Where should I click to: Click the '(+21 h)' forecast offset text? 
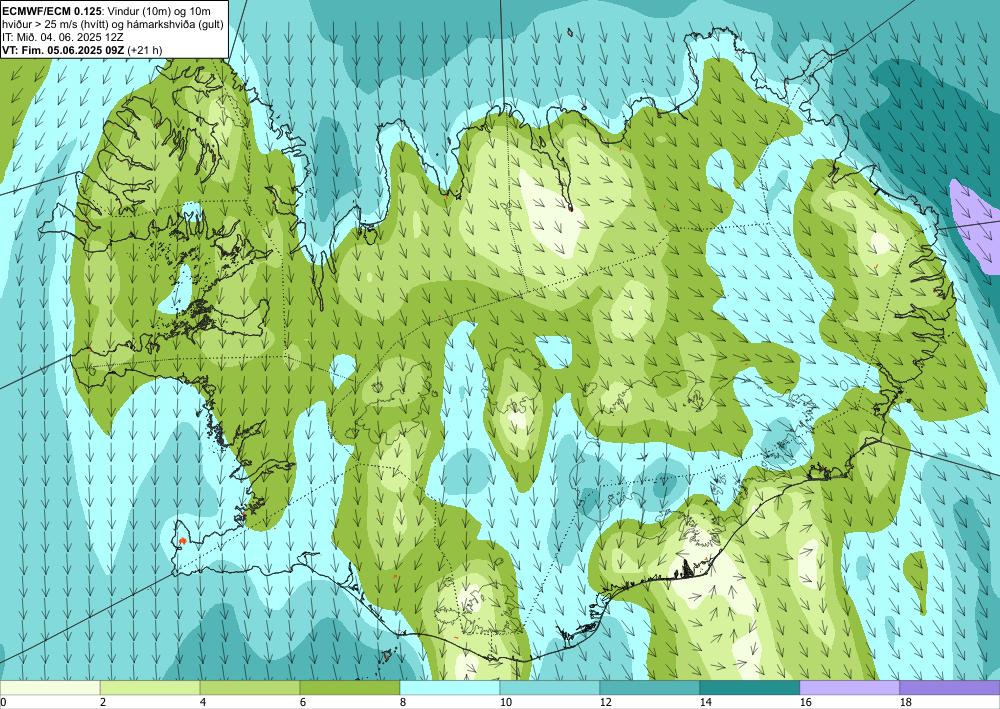coord(145,50)
